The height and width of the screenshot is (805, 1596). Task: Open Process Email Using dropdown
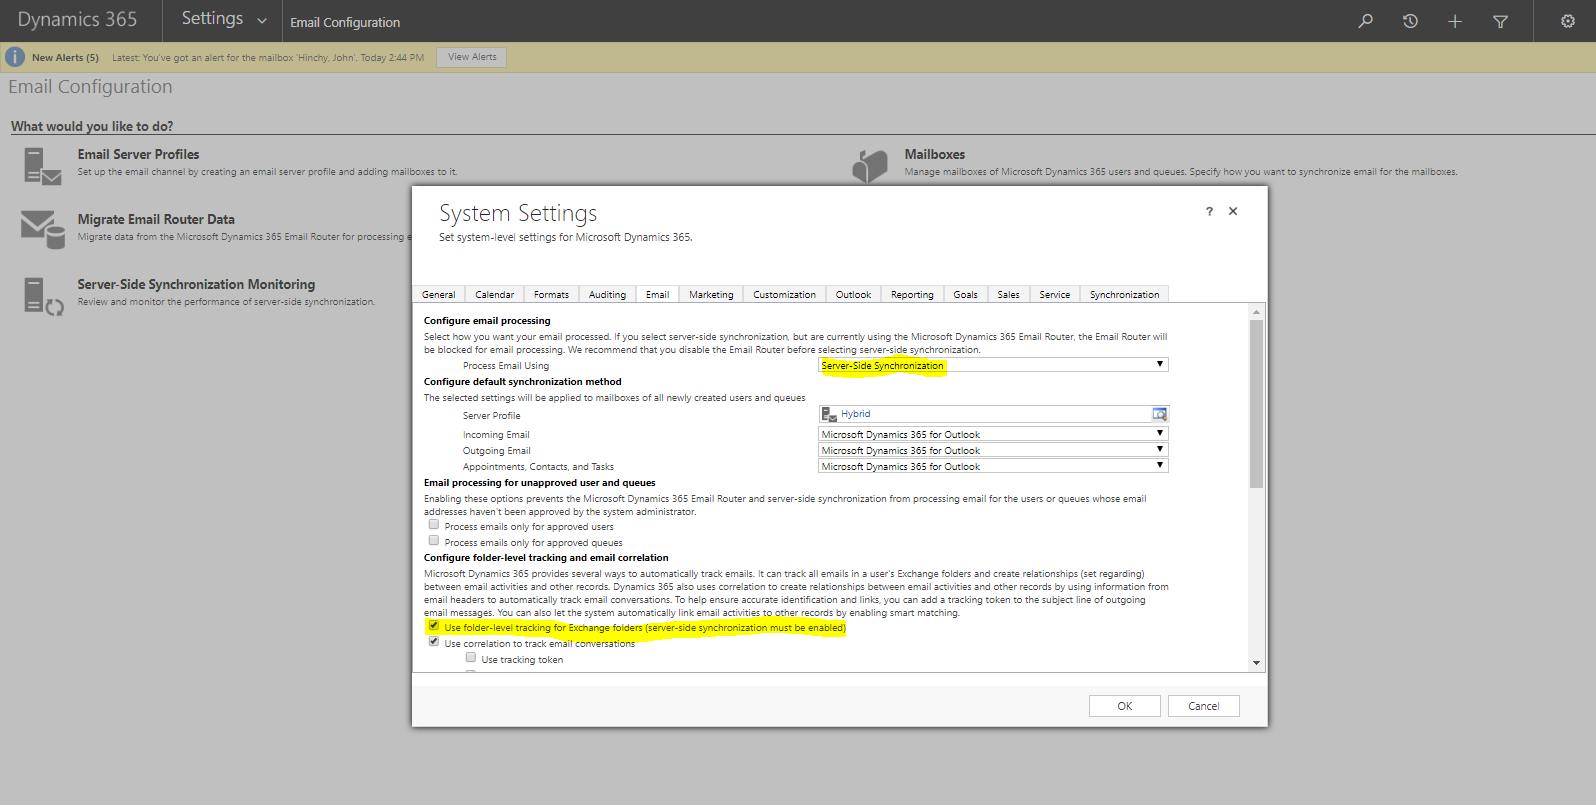[993, 365]
